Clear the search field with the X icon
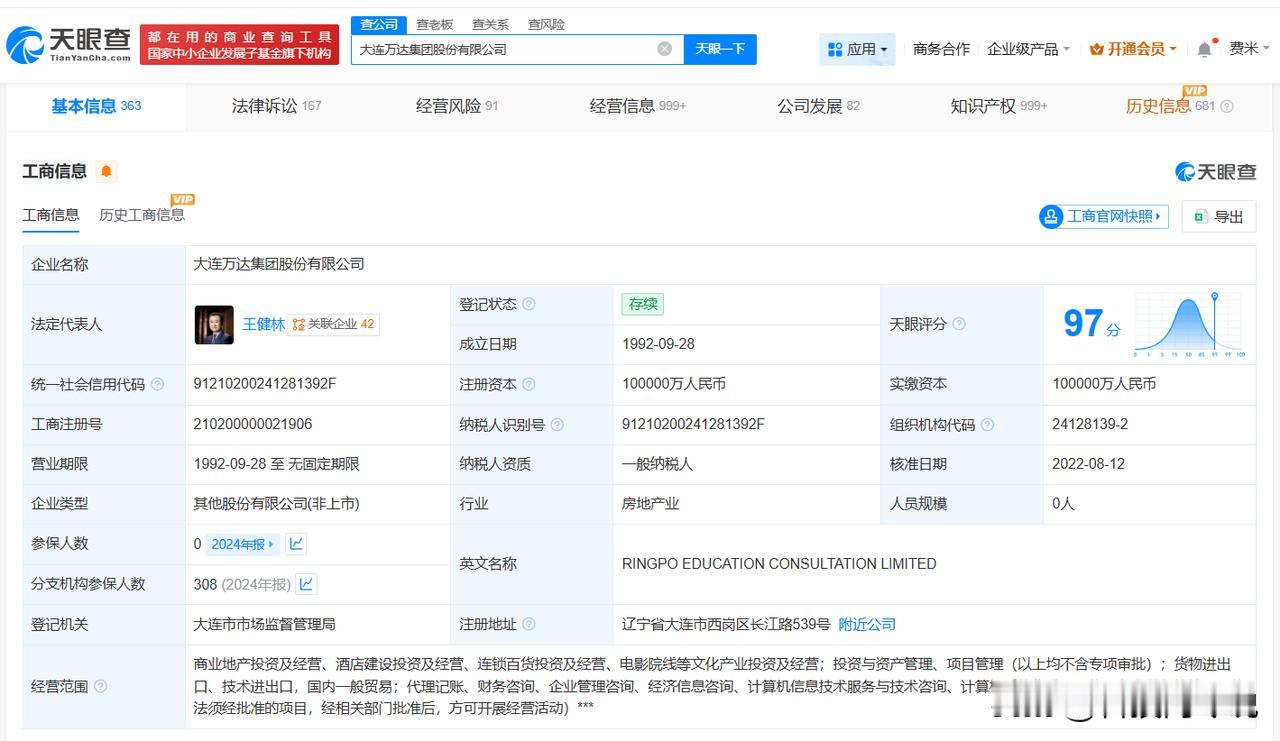1280x741 pixels. pyautogui.click(x=664, y=49)
